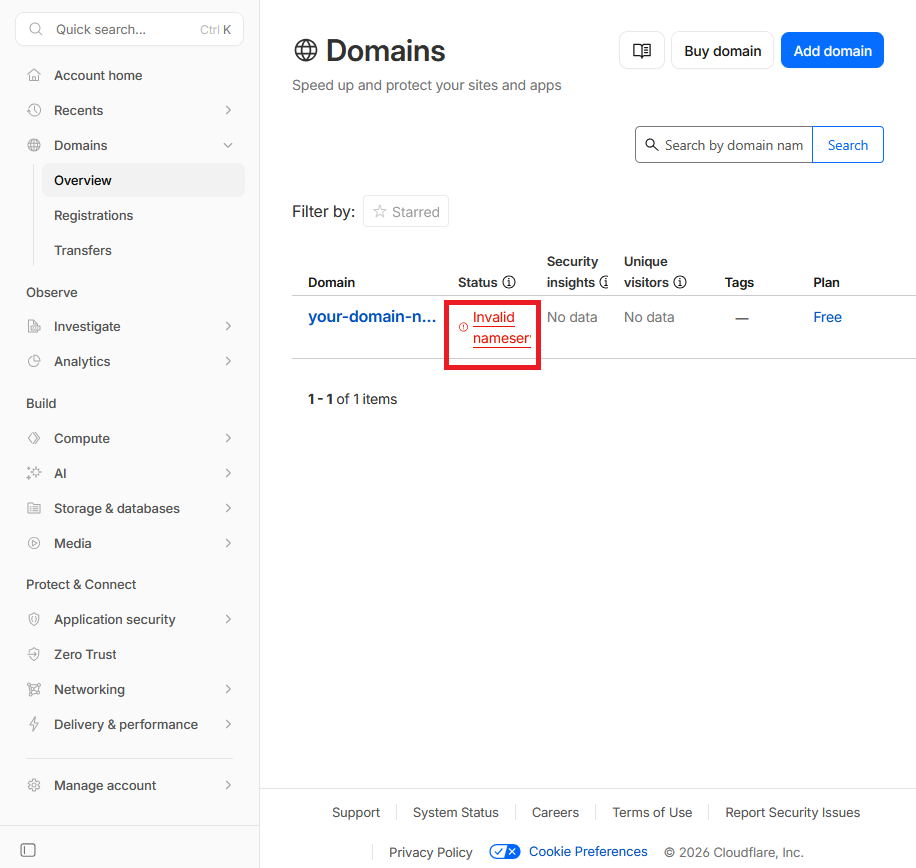This screenshot has height=868, width=916.
Task: Click the Investigate icon in sidebar
Action: point(34,326)
